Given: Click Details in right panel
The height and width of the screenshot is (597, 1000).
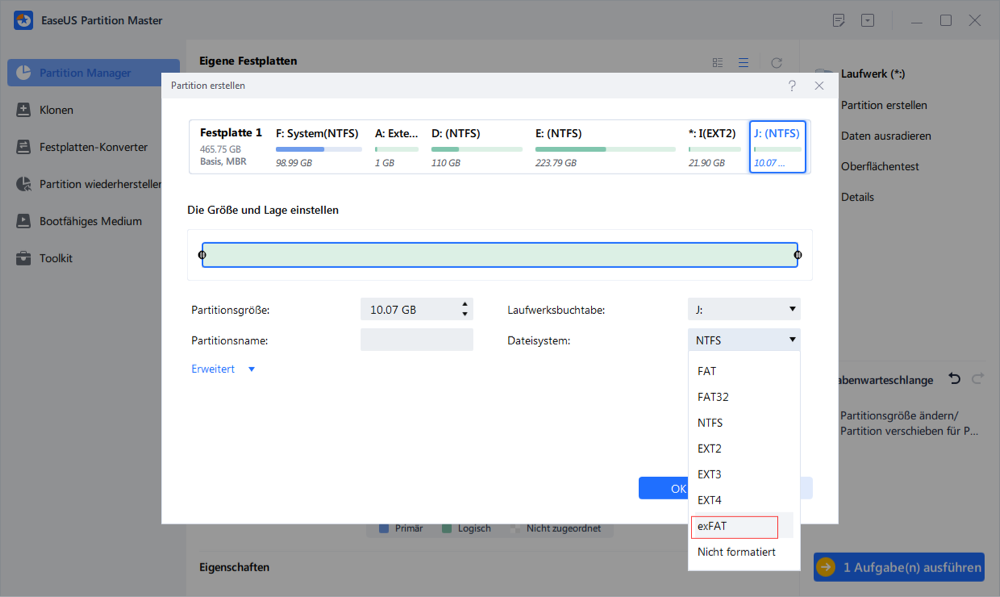Looking at the screenshot, I should coord(857,197).
